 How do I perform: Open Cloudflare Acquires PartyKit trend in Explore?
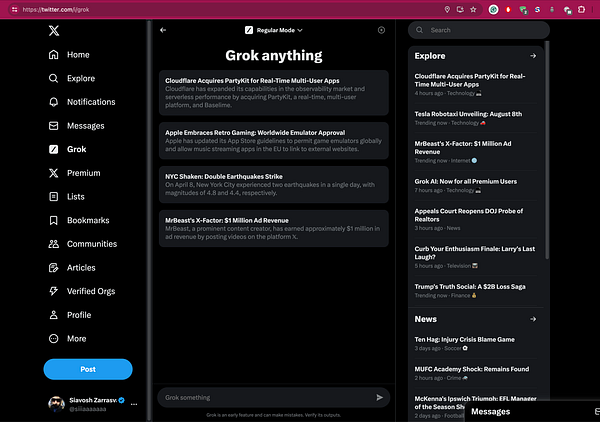(x=476, y=85)
